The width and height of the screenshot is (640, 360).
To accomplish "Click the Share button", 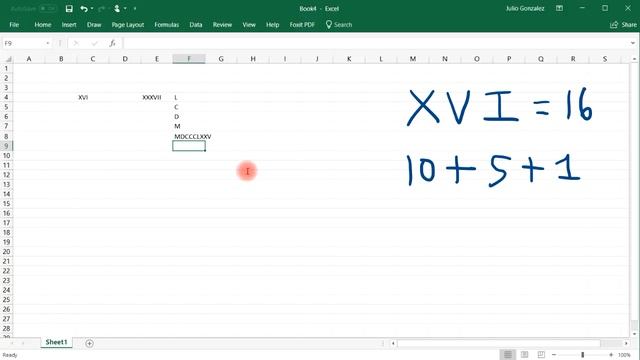I will pyautogui.click(x=623, y=24).
